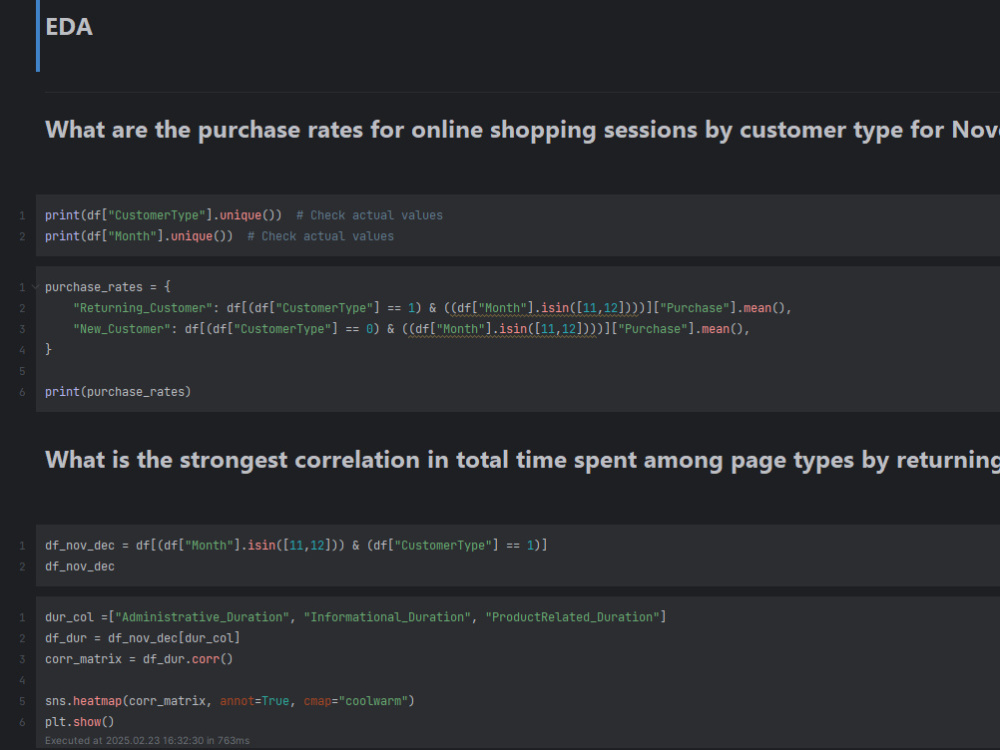1000x750 pixels.
Task: Collapse the purchase_rates dictionary fold arrow
Action: pos(36,287)
